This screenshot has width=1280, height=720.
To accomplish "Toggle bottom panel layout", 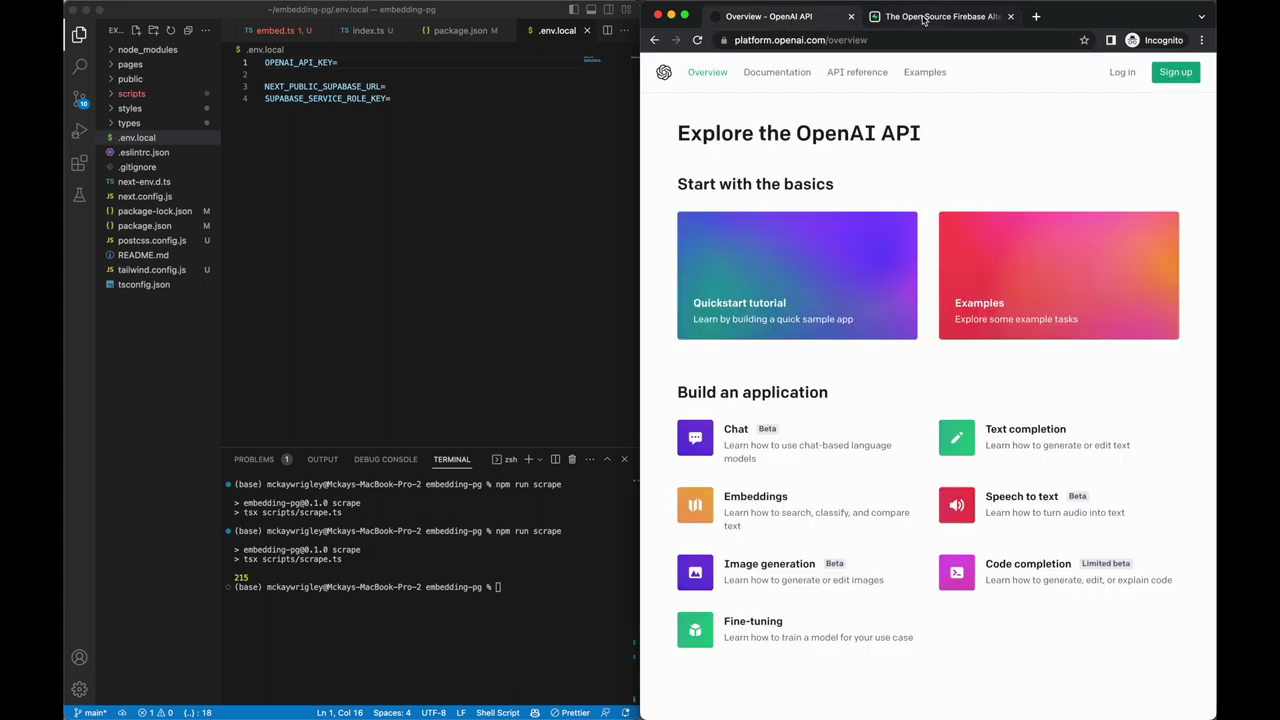I will pos(591,9).
